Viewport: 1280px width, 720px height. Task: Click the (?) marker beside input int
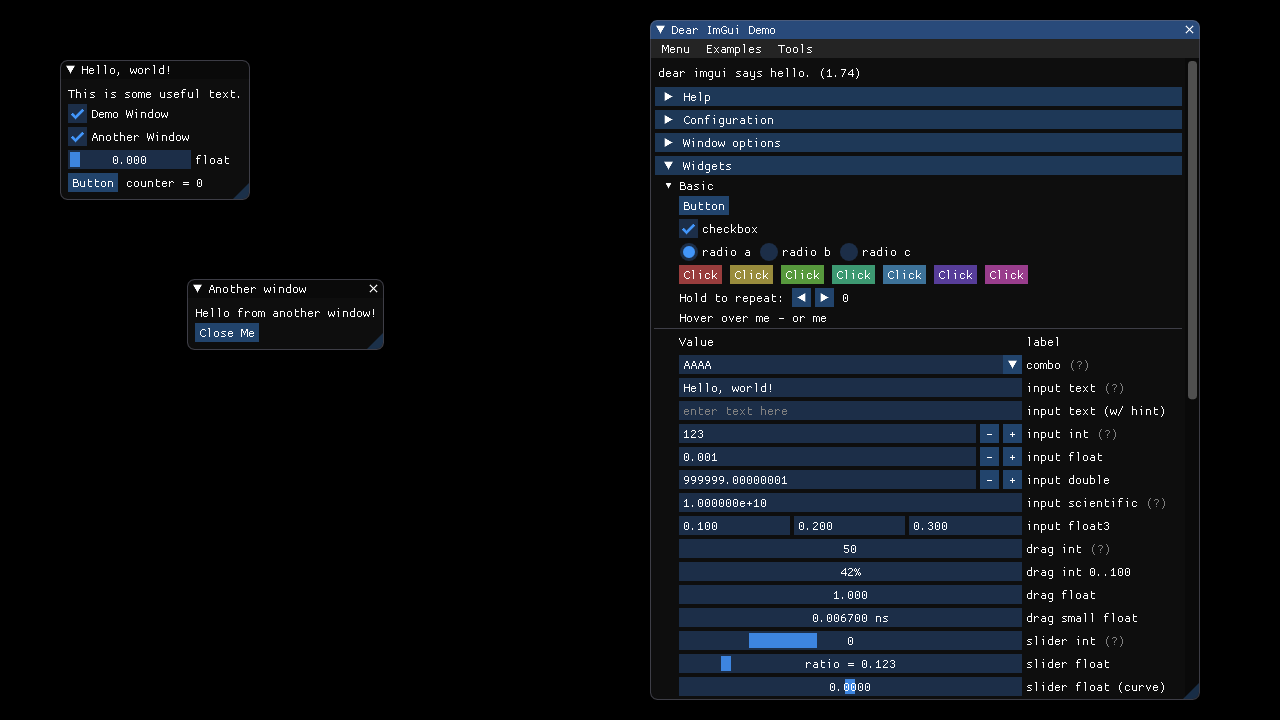point(1107,434)
